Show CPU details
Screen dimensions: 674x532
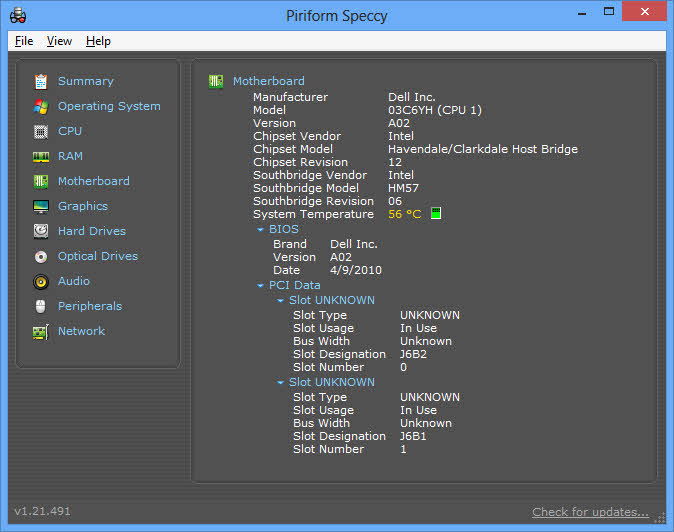pos(70,131)
